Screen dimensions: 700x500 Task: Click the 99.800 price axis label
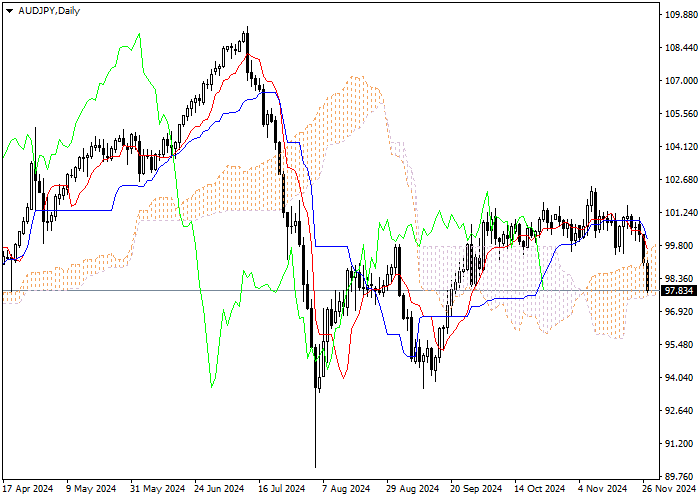(679, 246)
